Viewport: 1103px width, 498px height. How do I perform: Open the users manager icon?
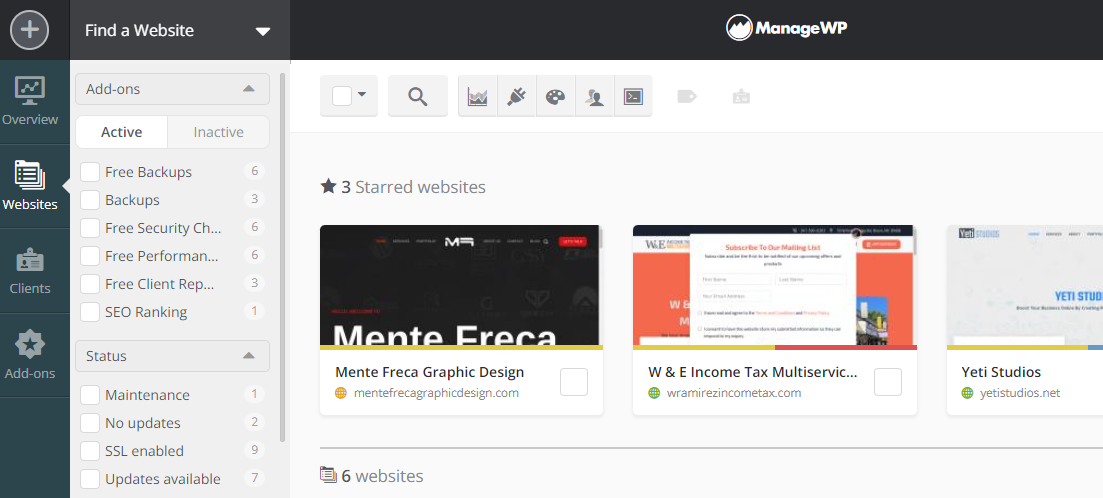(595, 96)
